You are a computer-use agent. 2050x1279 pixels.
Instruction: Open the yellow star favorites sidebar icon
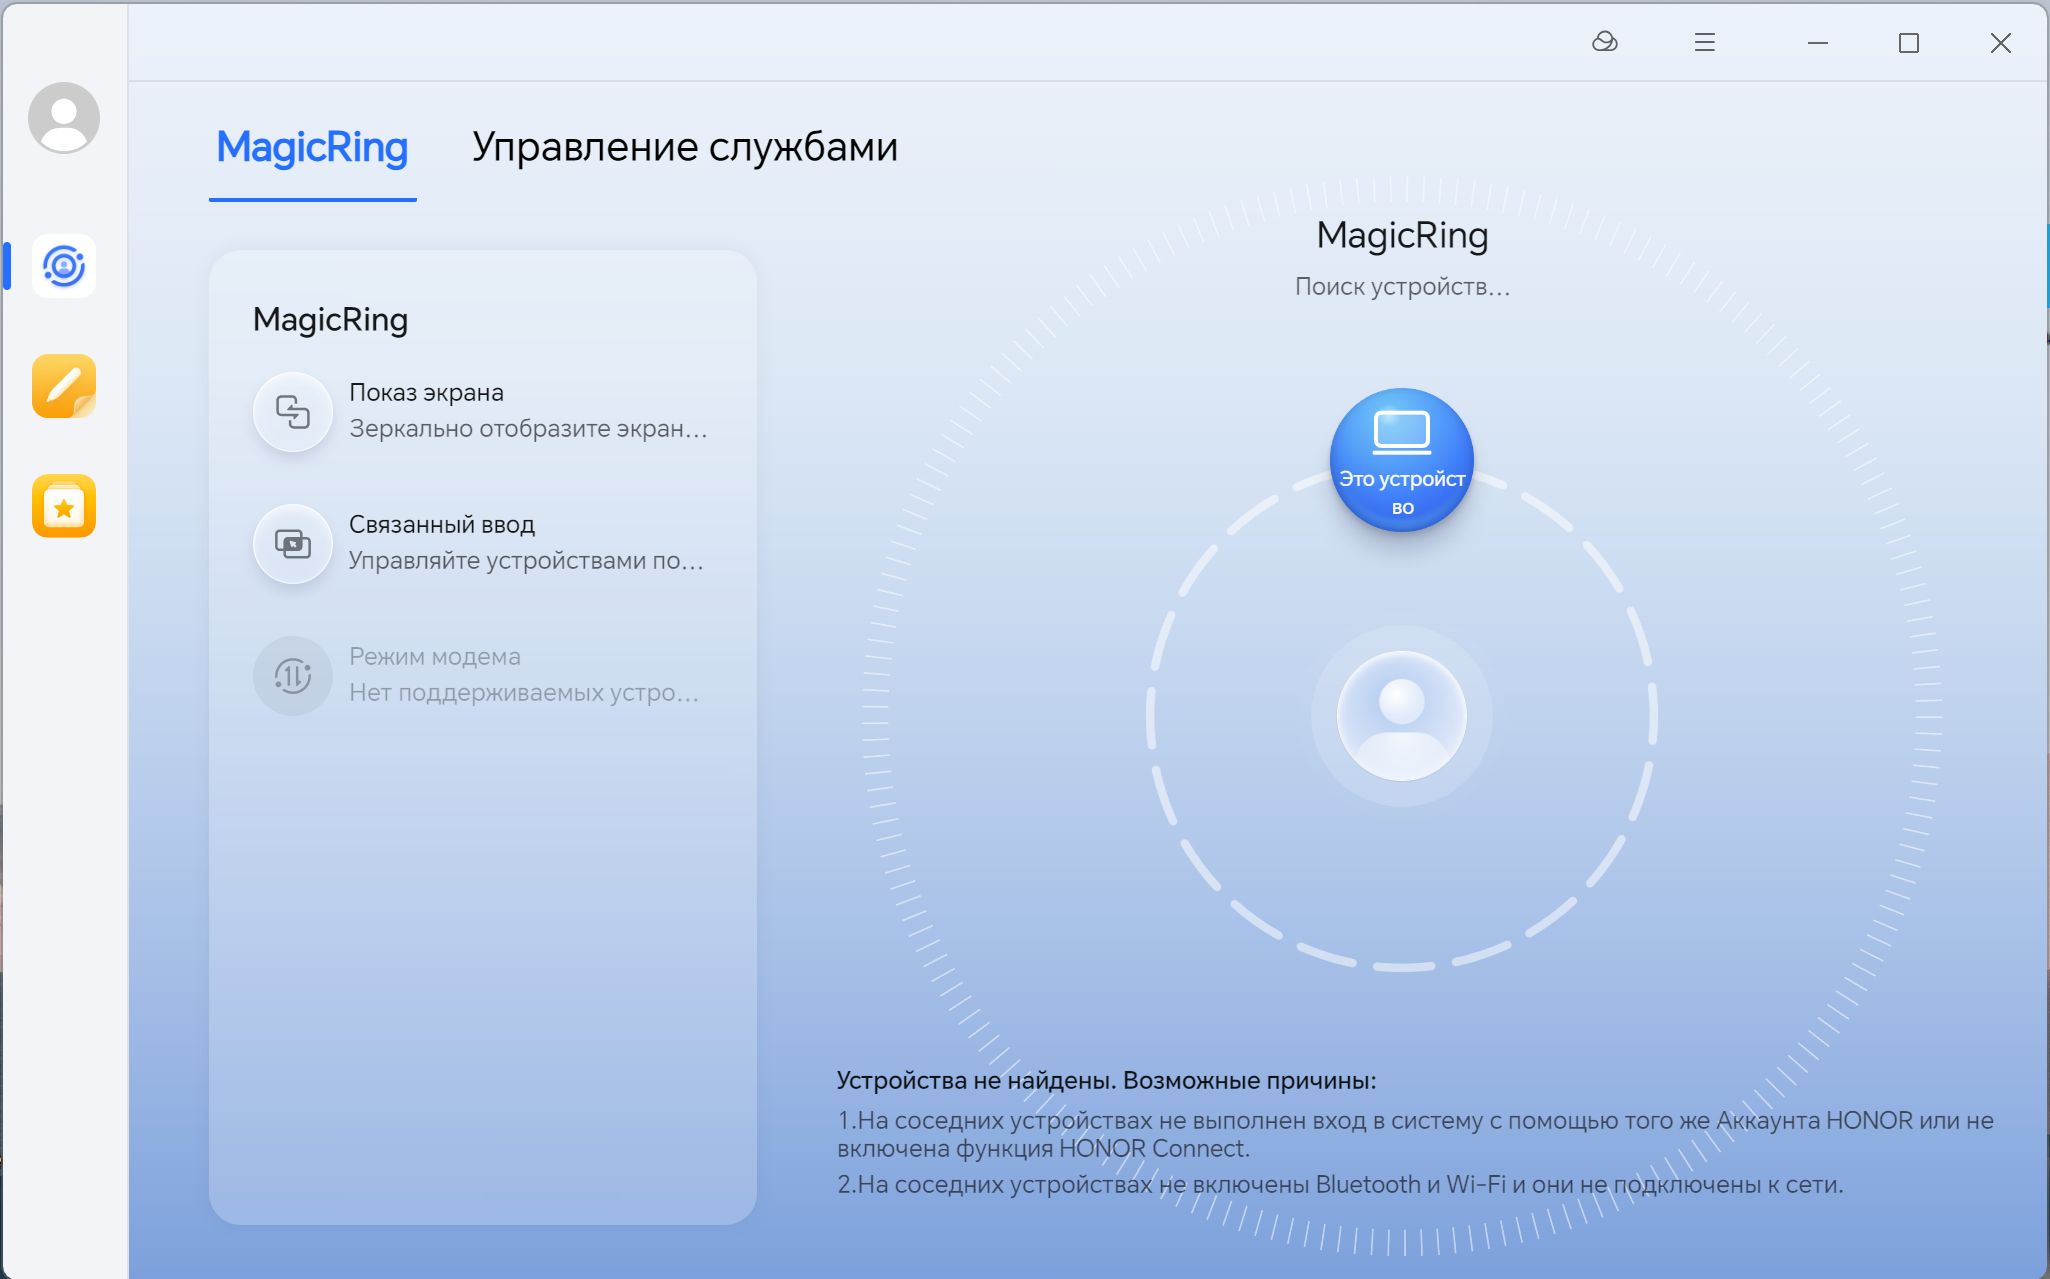(64, 506)
